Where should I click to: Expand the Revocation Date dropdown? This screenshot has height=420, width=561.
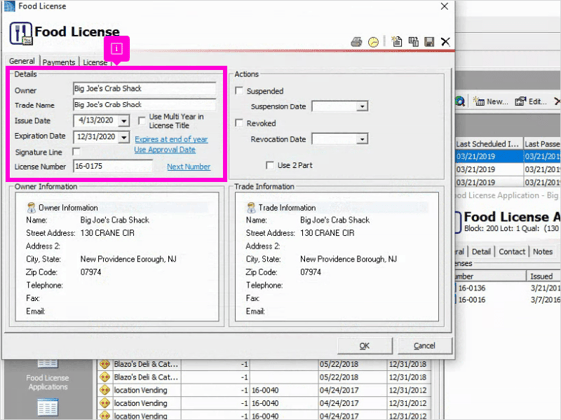point(362,139)
